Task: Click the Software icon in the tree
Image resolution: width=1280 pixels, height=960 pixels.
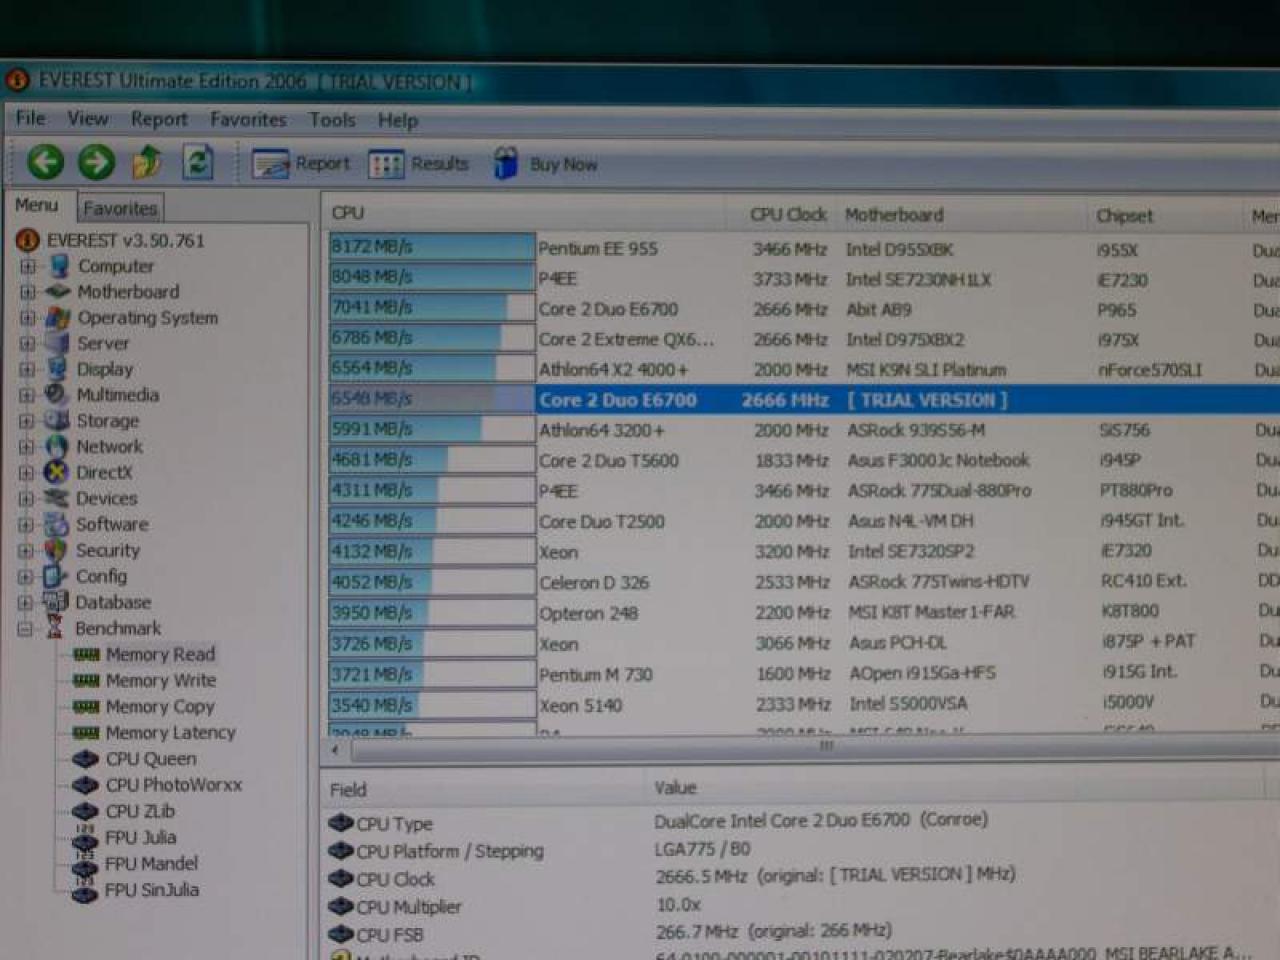Action: click(57, 524)
